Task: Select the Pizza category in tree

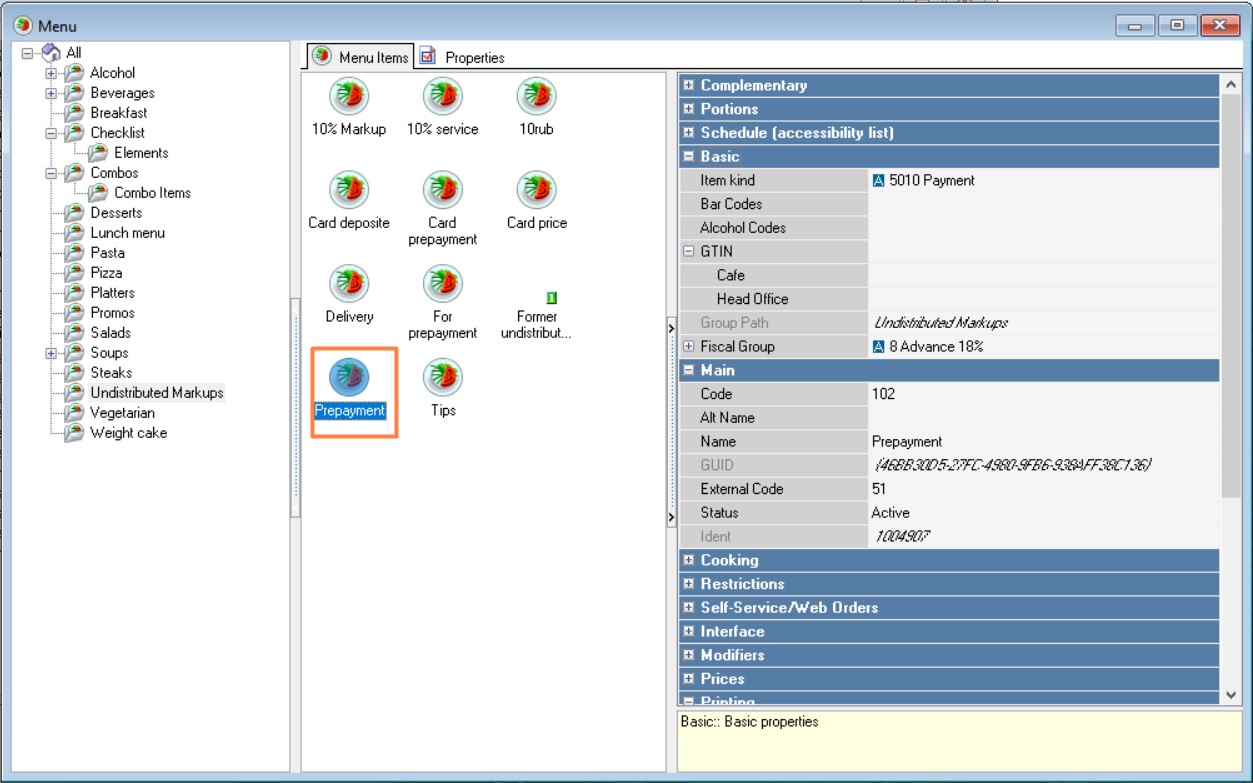Action: 106,273
